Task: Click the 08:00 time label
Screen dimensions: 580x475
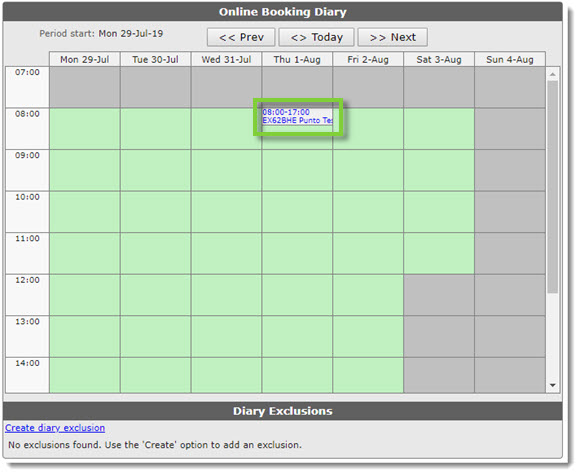Action: tap(27, 114)
